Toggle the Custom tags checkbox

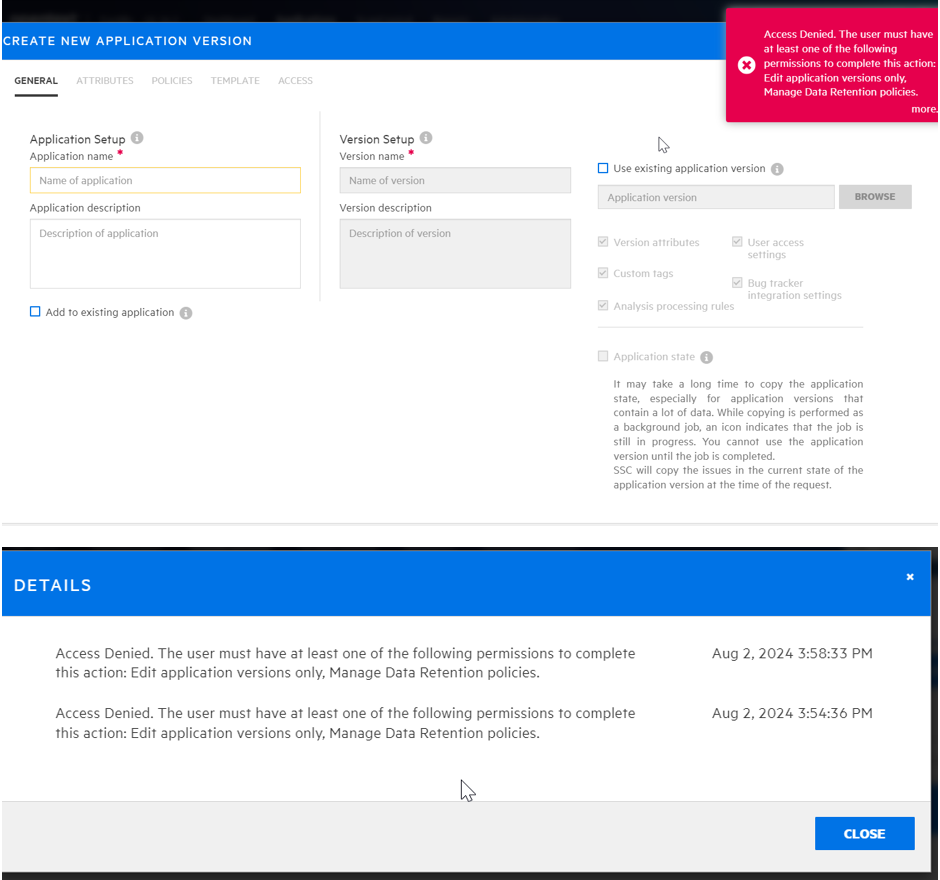click(603, 273)
